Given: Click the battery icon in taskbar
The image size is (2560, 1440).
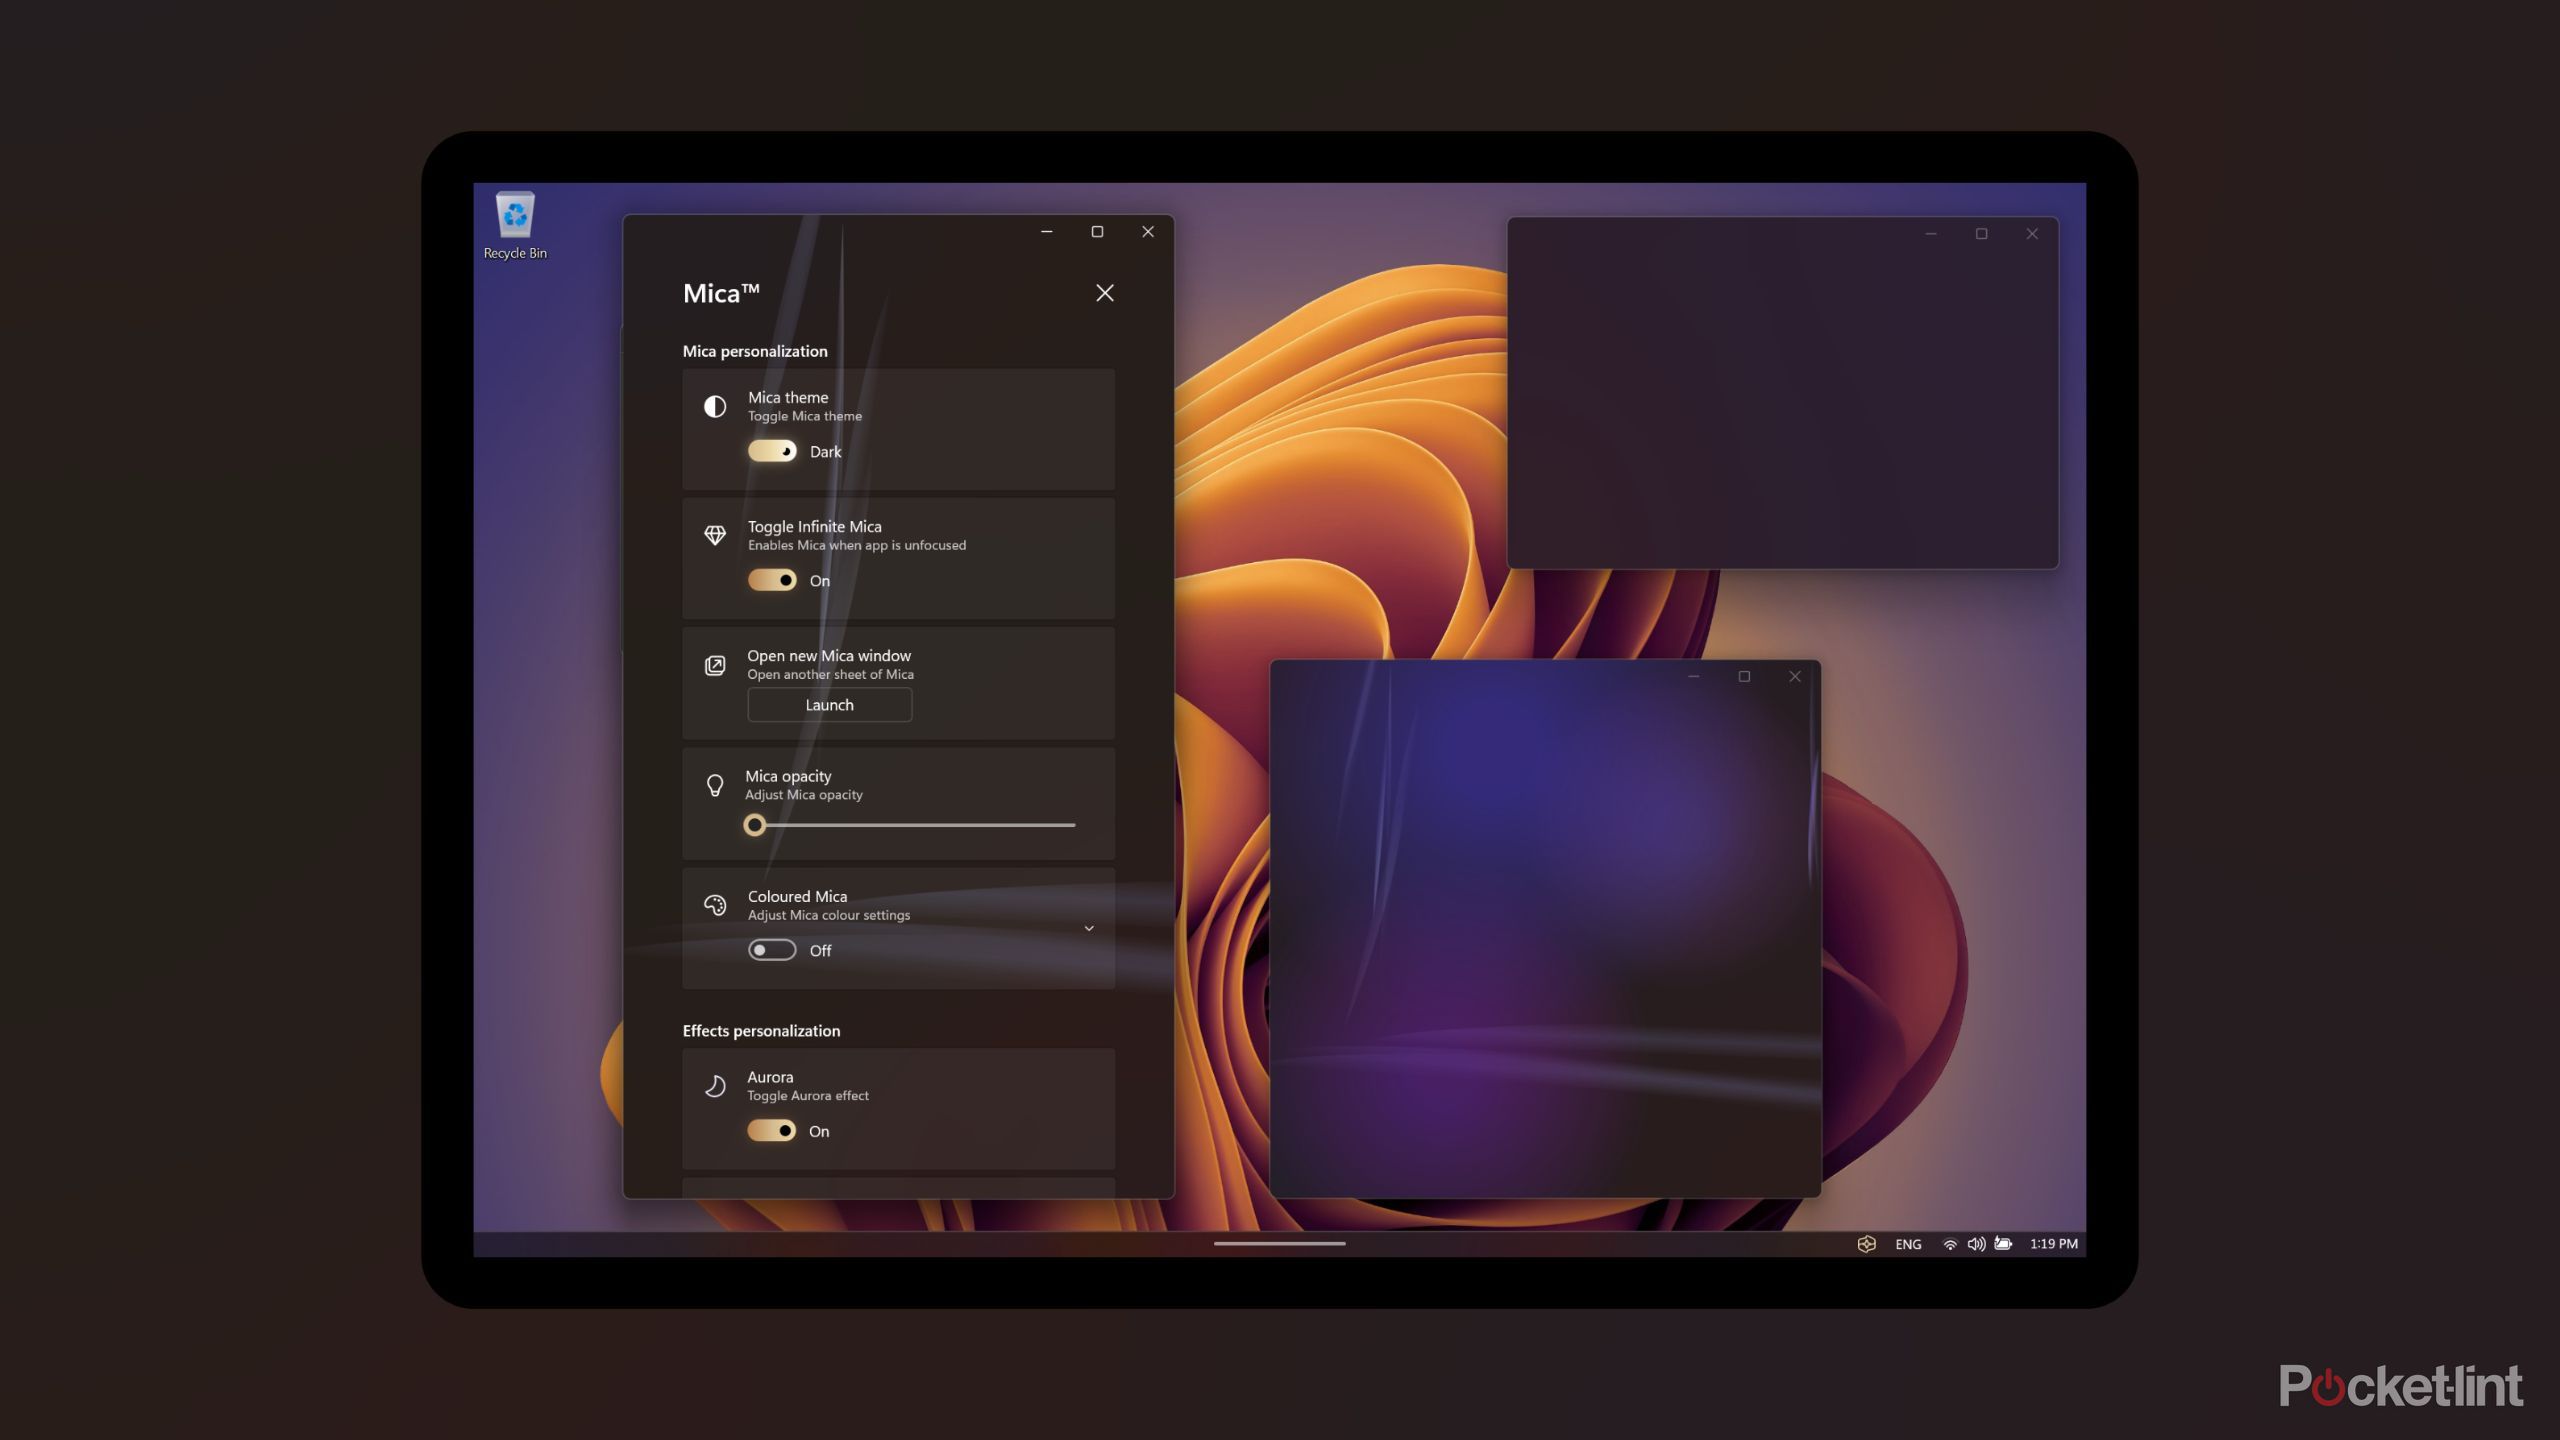Looking at the screenshot, I should click(x=2003, y=1244).
